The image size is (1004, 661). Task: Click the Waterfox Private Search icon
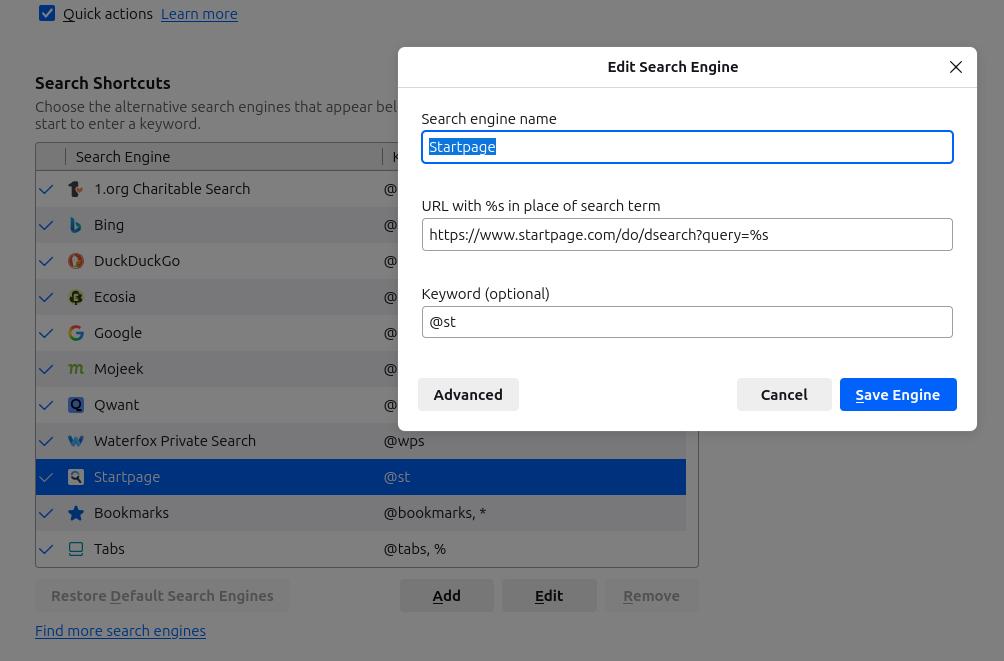[76, 441]
